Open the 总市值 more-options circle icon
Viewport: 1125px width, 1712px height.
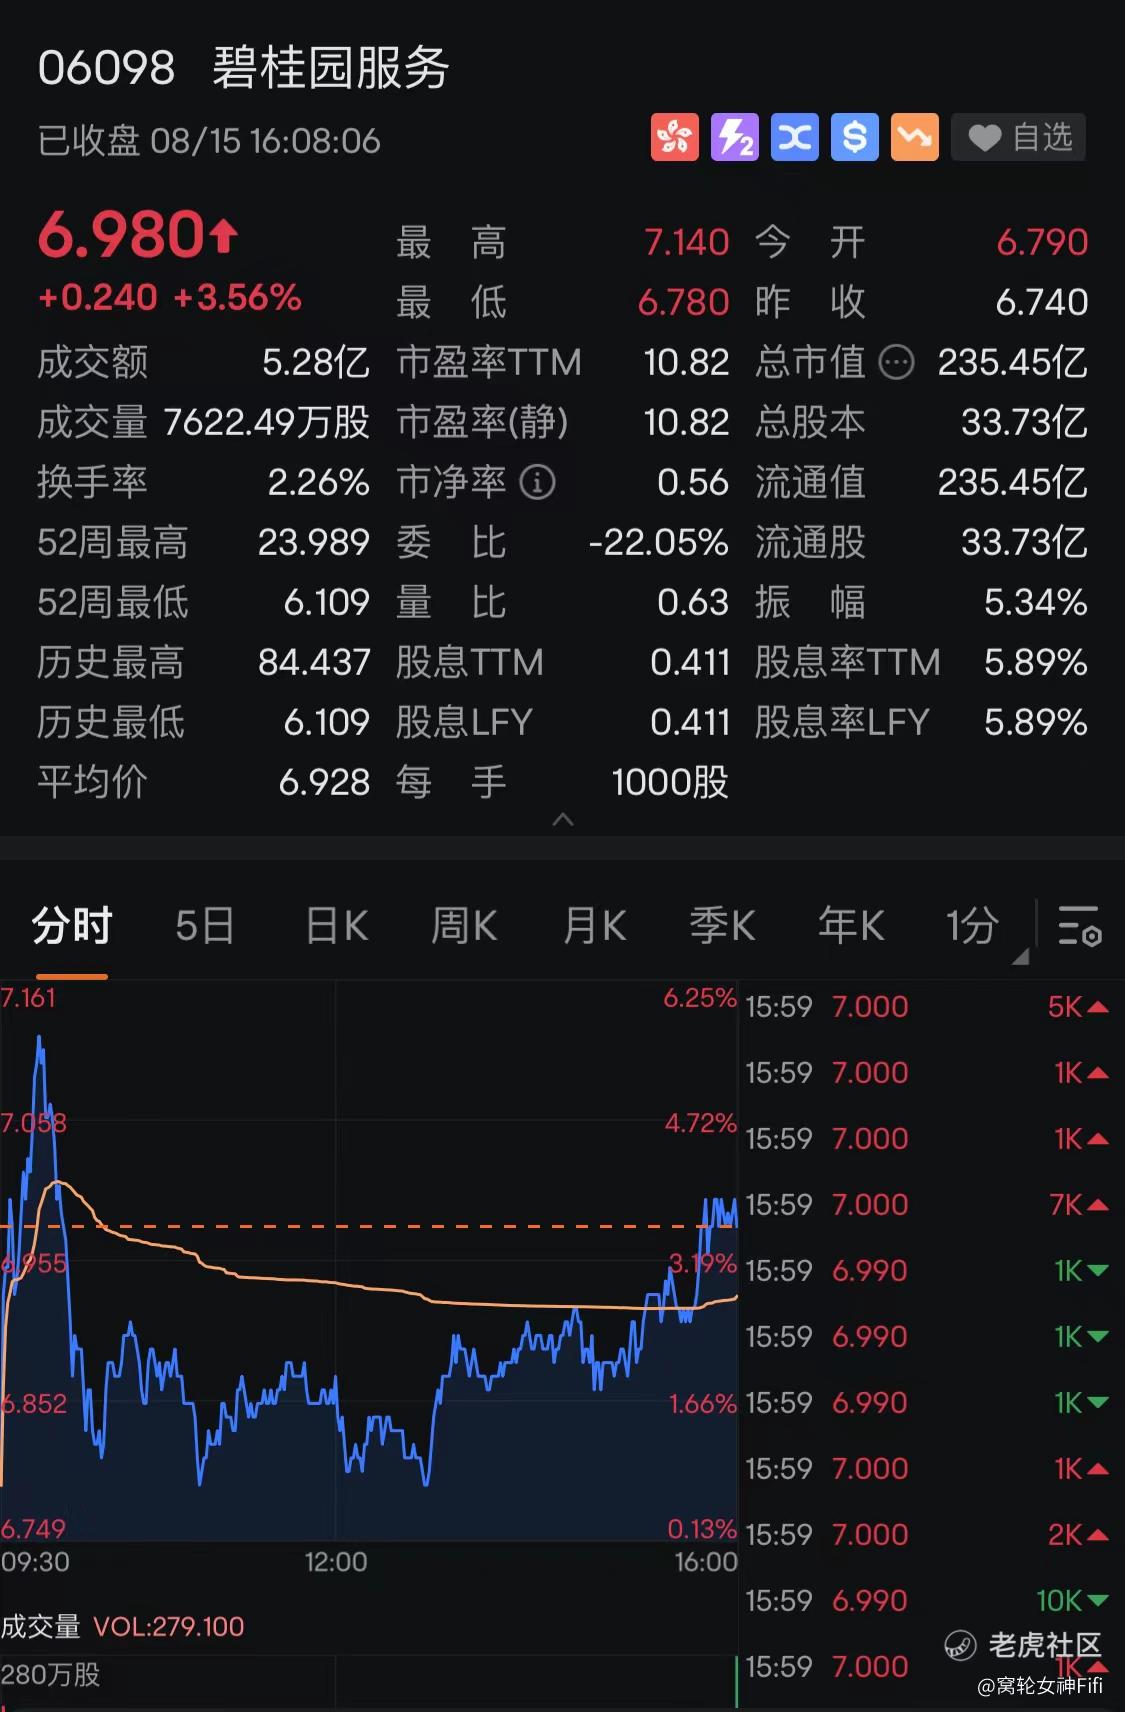coord(896,362)
